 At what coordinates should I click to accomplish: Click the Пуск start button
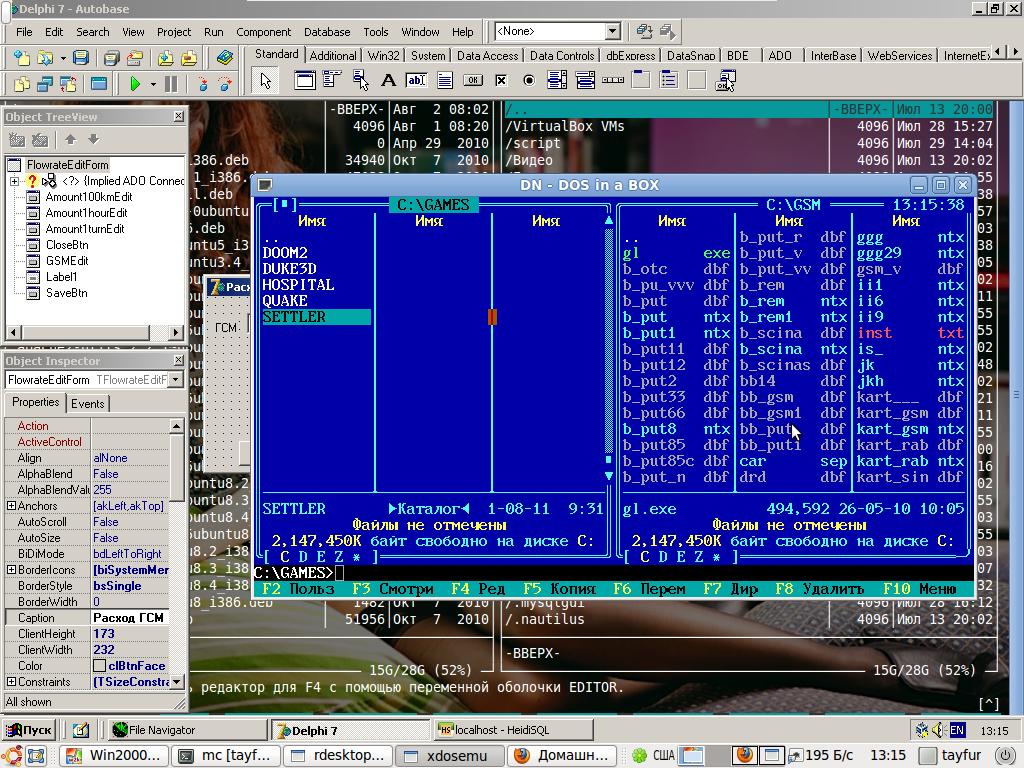pos(30,730)
